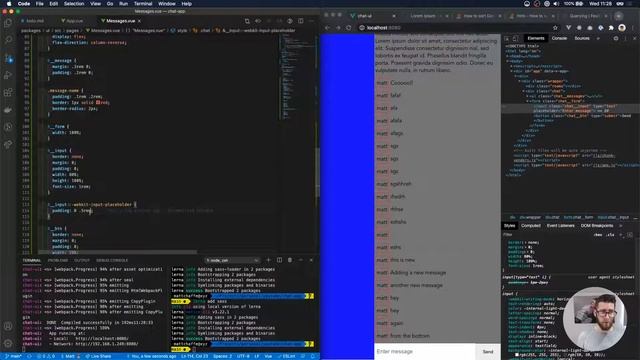Click the ESLint status bar item

point(287,356)
